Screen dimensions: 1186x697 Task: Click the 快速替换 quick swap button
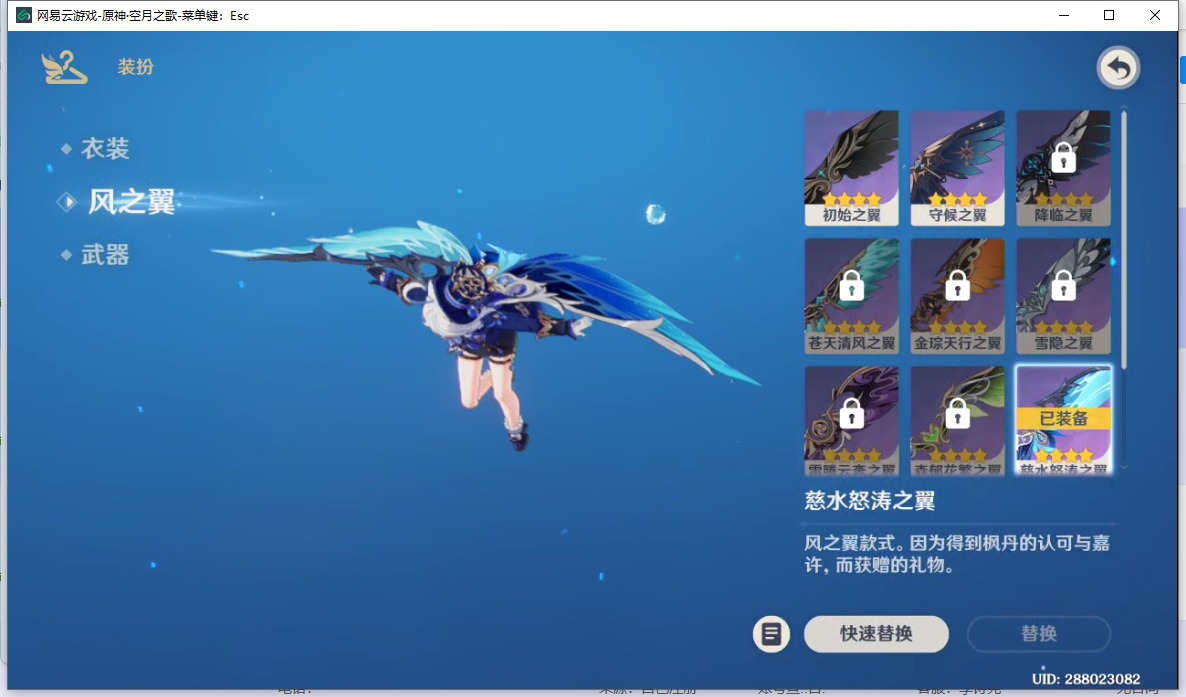pyautogui.click(x=876, y=634)
